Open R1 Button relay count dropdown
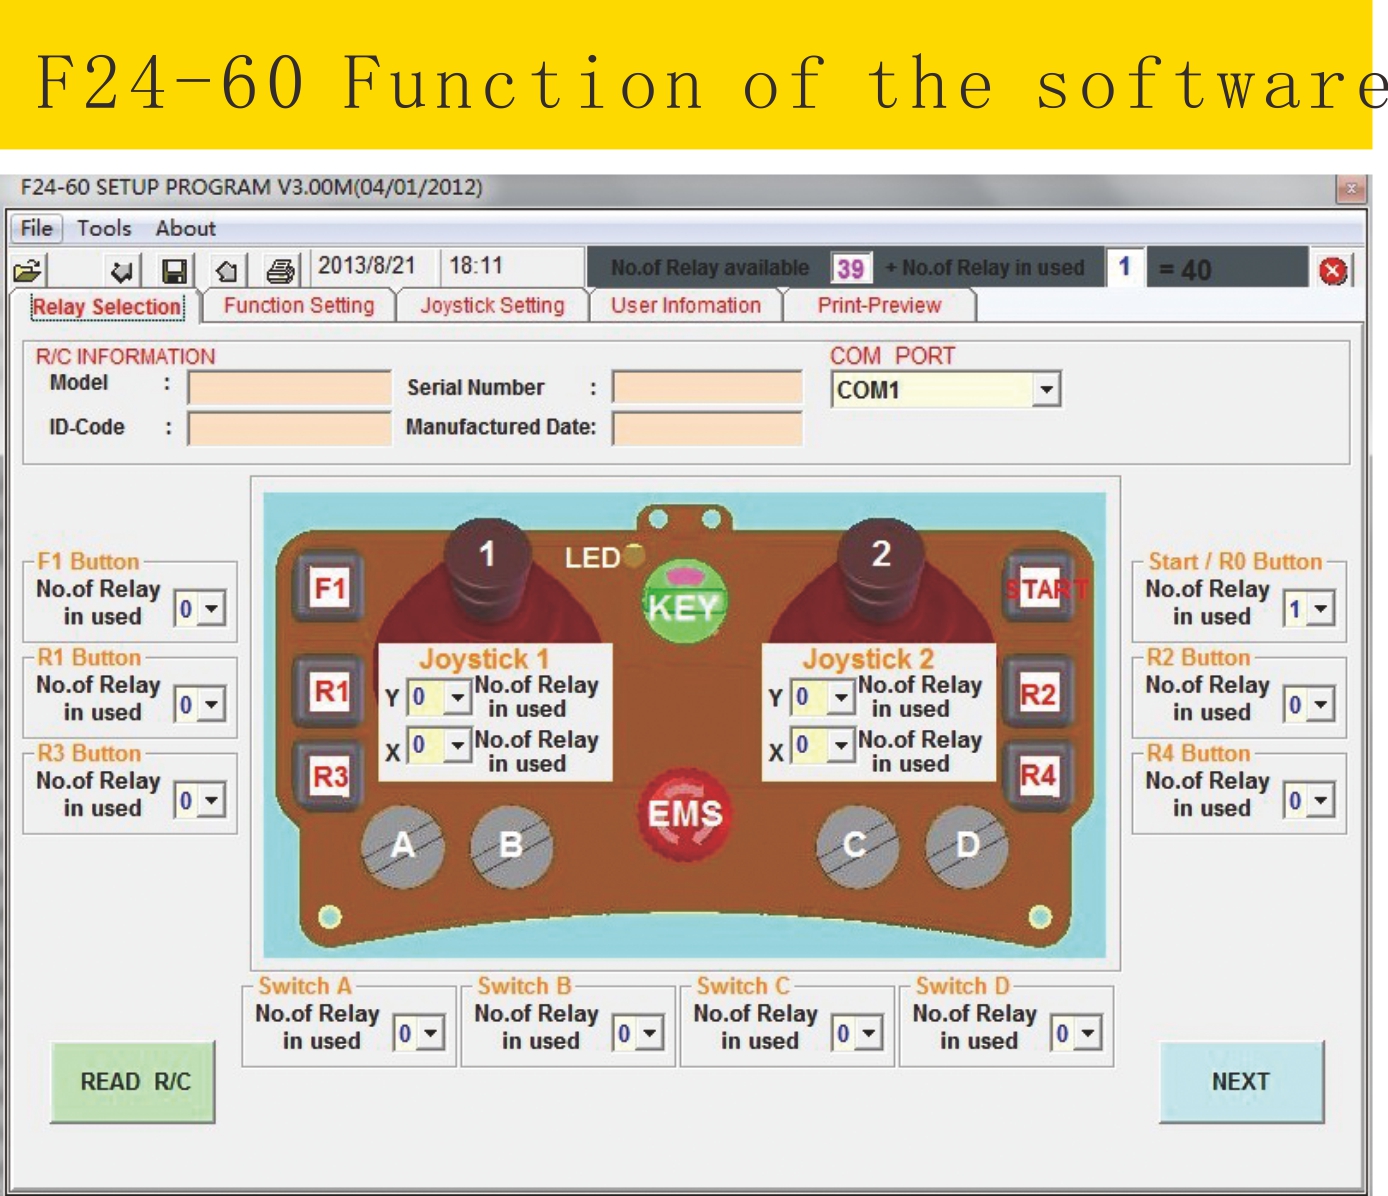The height and width of the screenshot is (1196, 1388). (212, 704)
